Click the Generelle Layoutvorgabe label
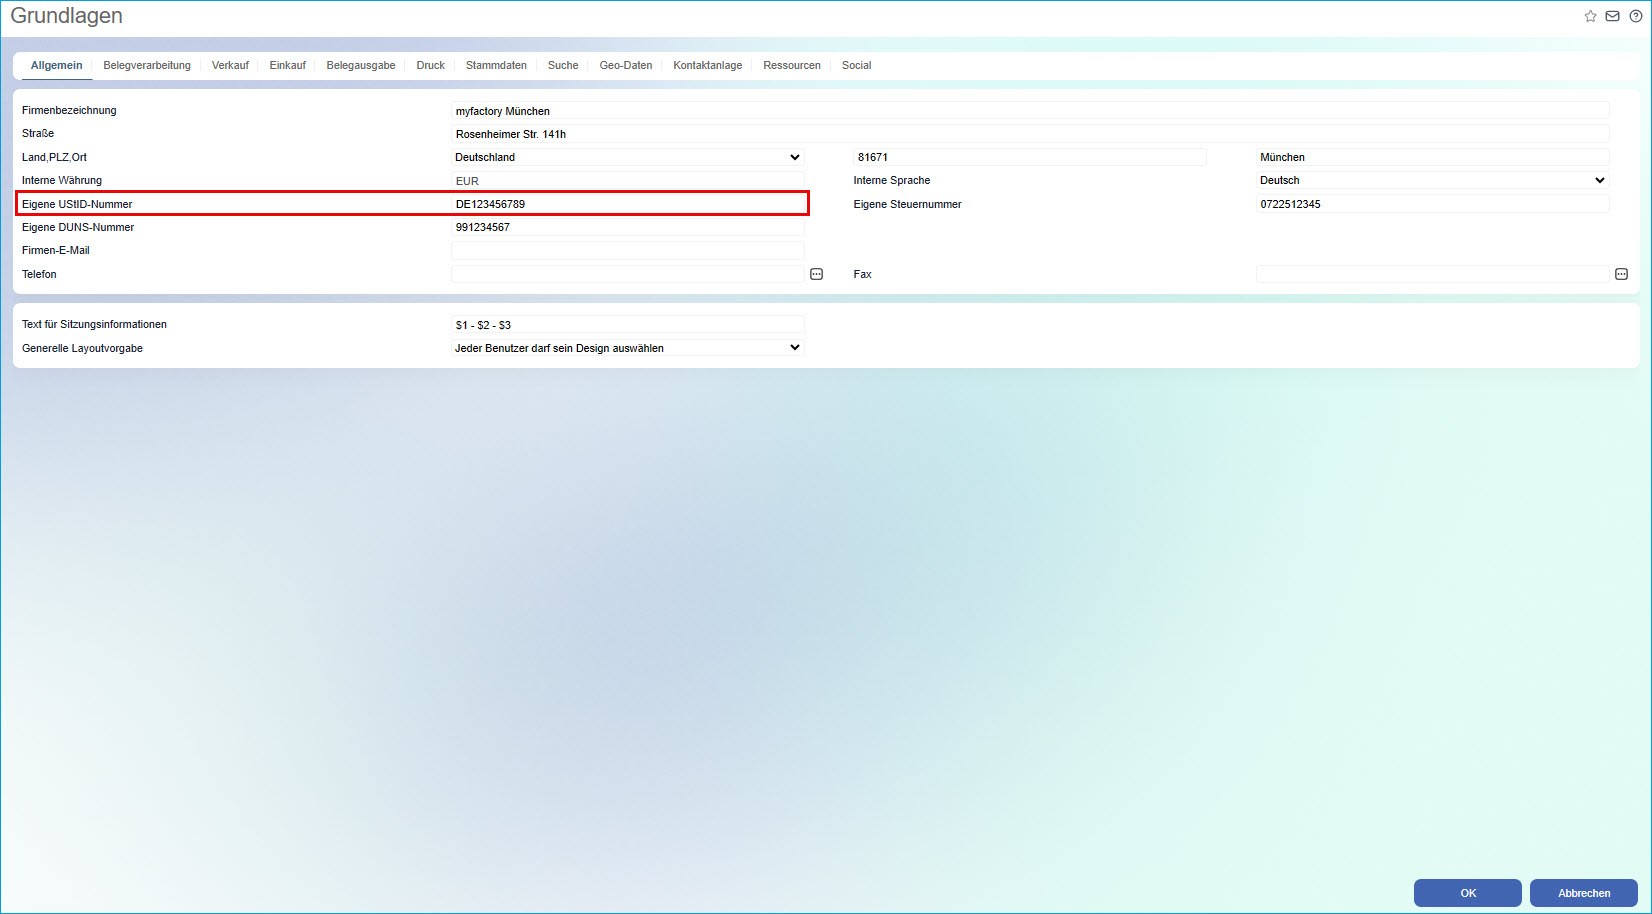1652x914 pixels. [82, 348]
